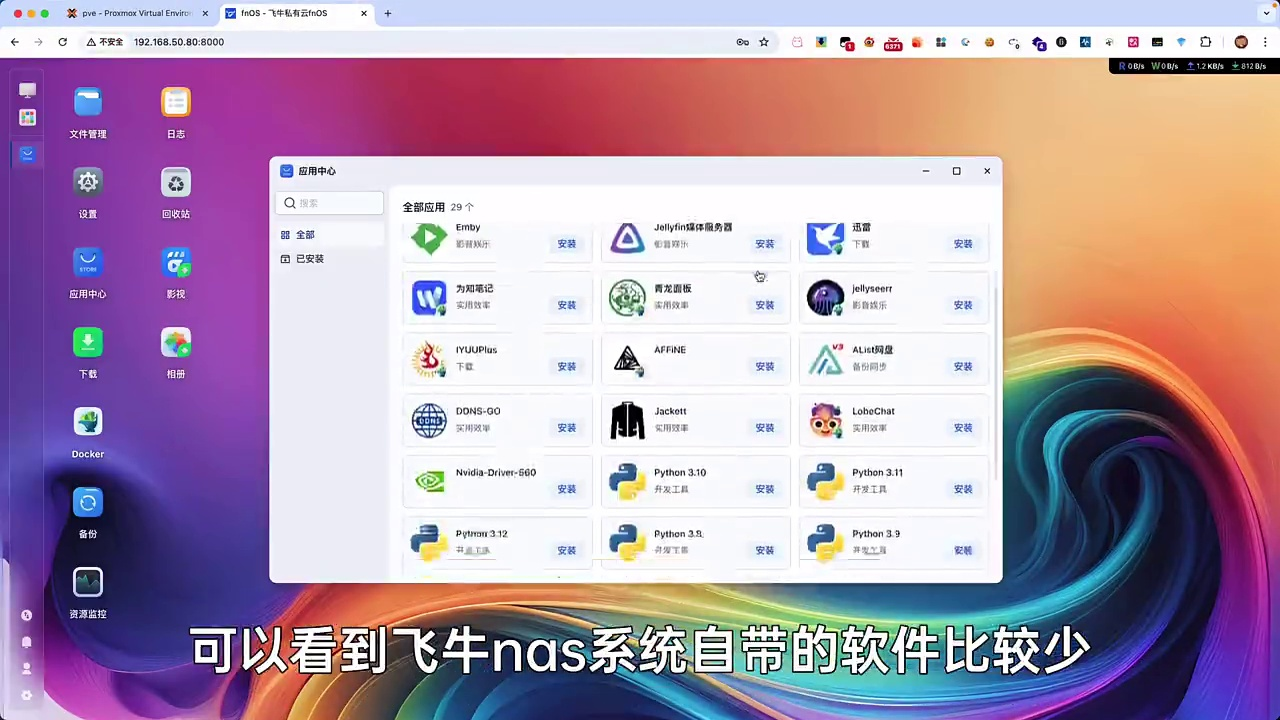
Task: Switch to the pve Proxmox browser tab
Action: tap(137, 13)
